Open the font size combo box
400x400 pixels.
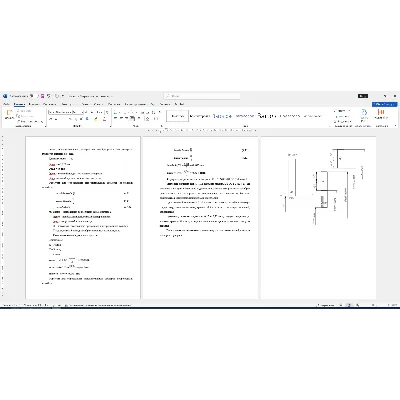tap(78, 112)
